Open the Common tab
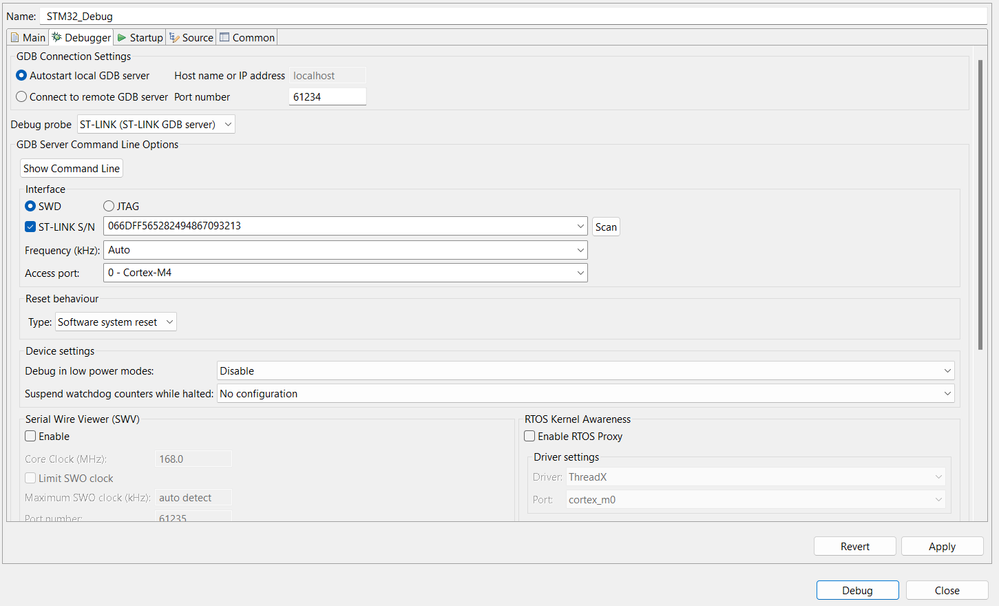The width and height of the screenshot is (999, 606). coord(247,38)
